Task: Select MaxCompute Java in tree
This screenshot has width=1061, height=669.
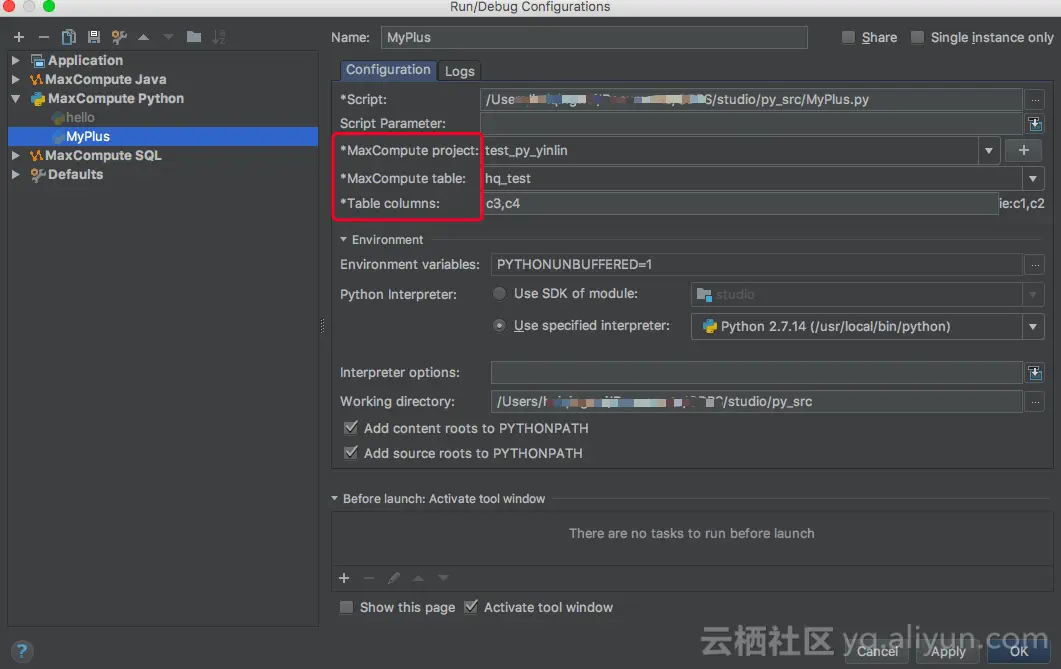Action: pyautogui.click(x=106, y=79)
